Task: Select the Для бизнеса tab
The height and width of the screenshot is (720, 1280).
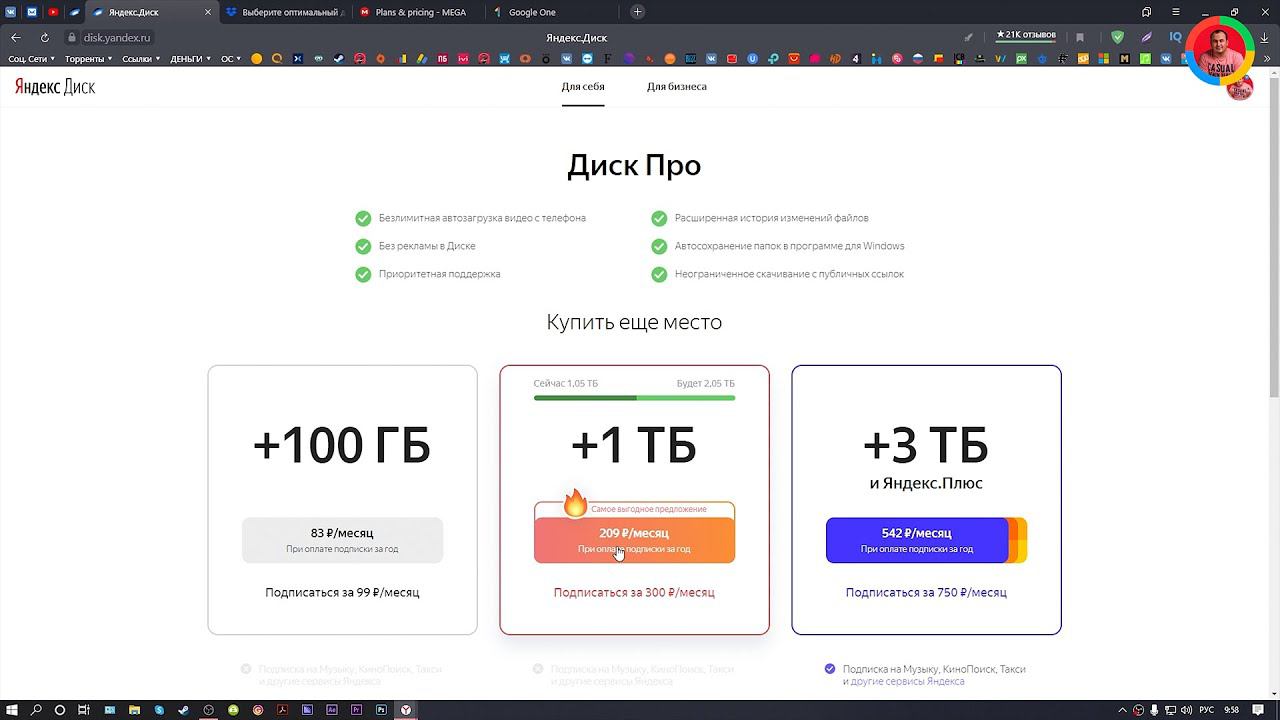Action: point(676,87)
